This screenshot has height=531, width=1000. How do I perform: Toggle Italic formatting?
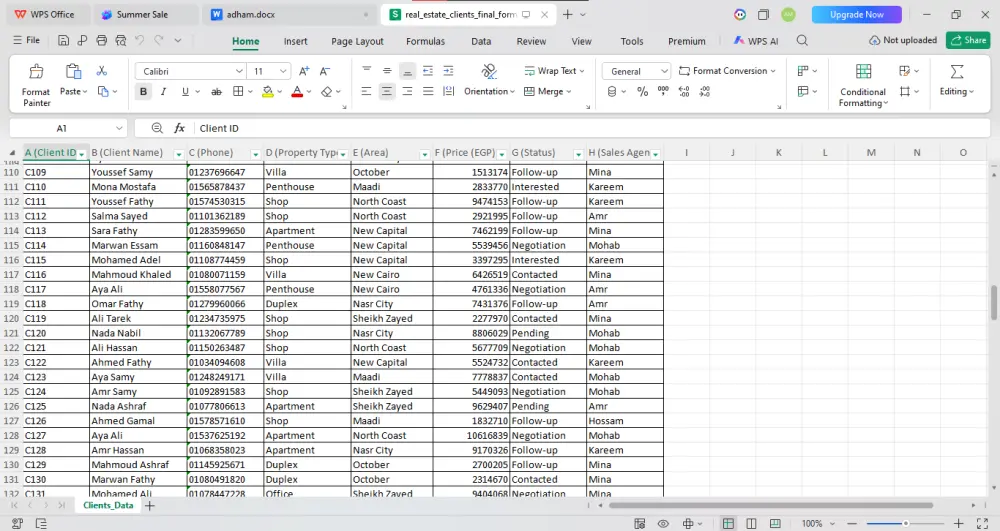coord(163,92)
